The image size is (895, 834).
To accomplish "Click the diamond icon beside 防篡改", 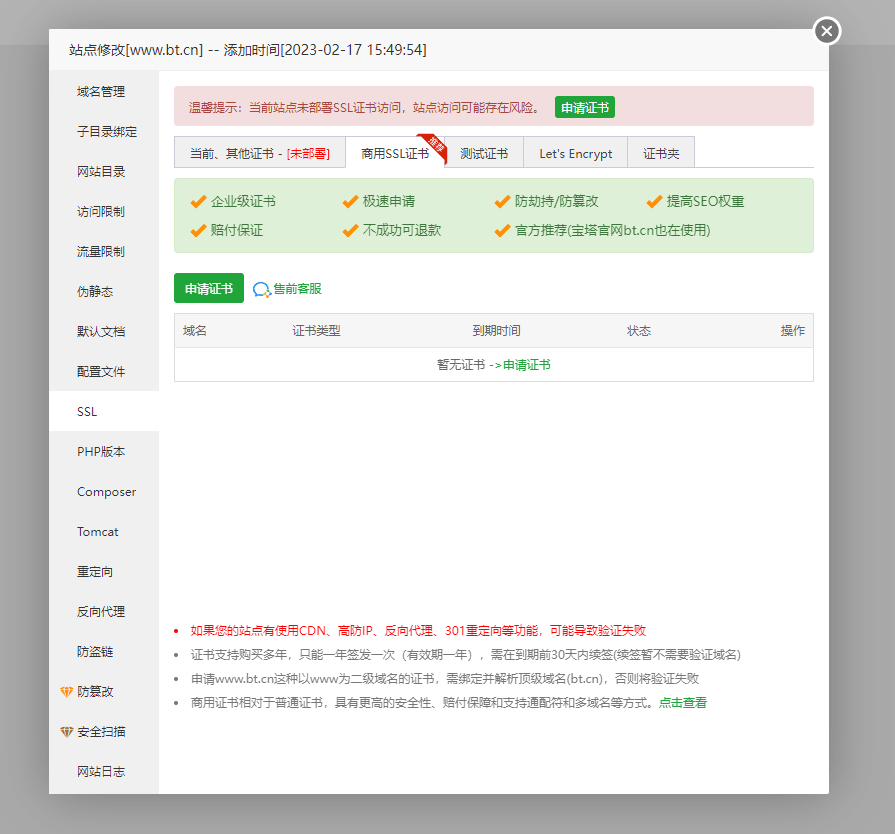I will click(x=67, y=692).
